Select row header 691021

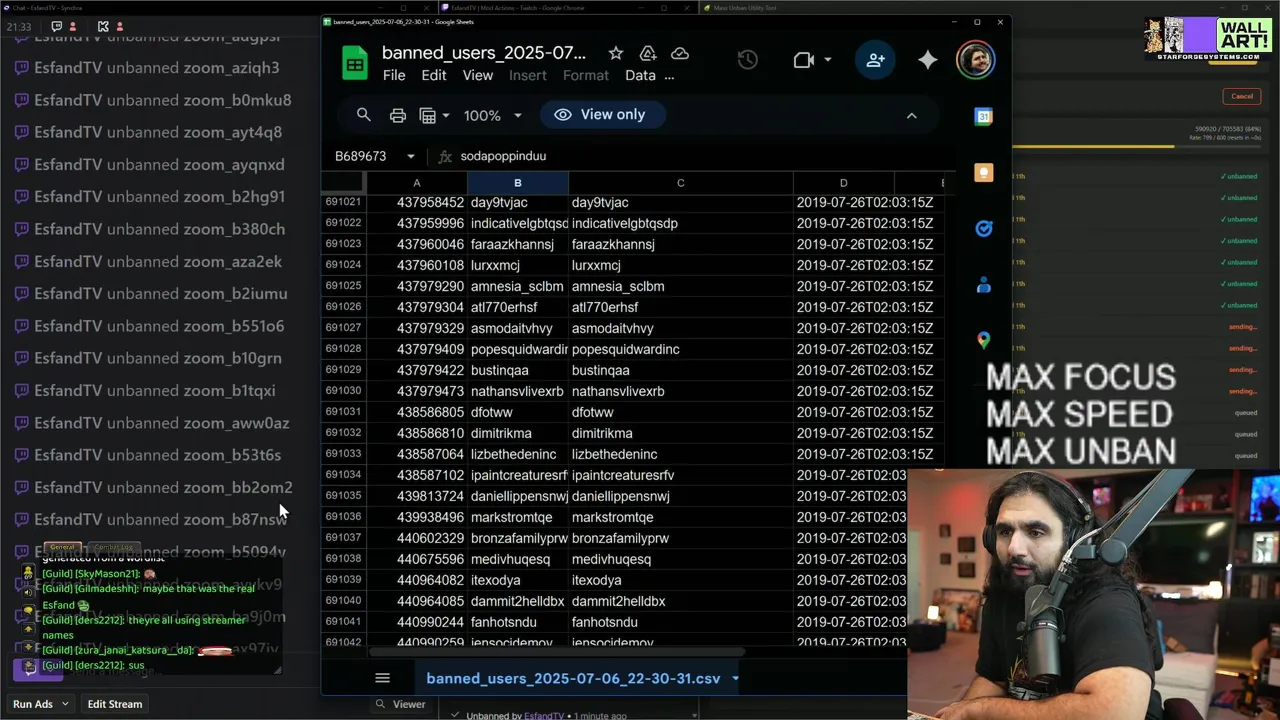[343, 202]
